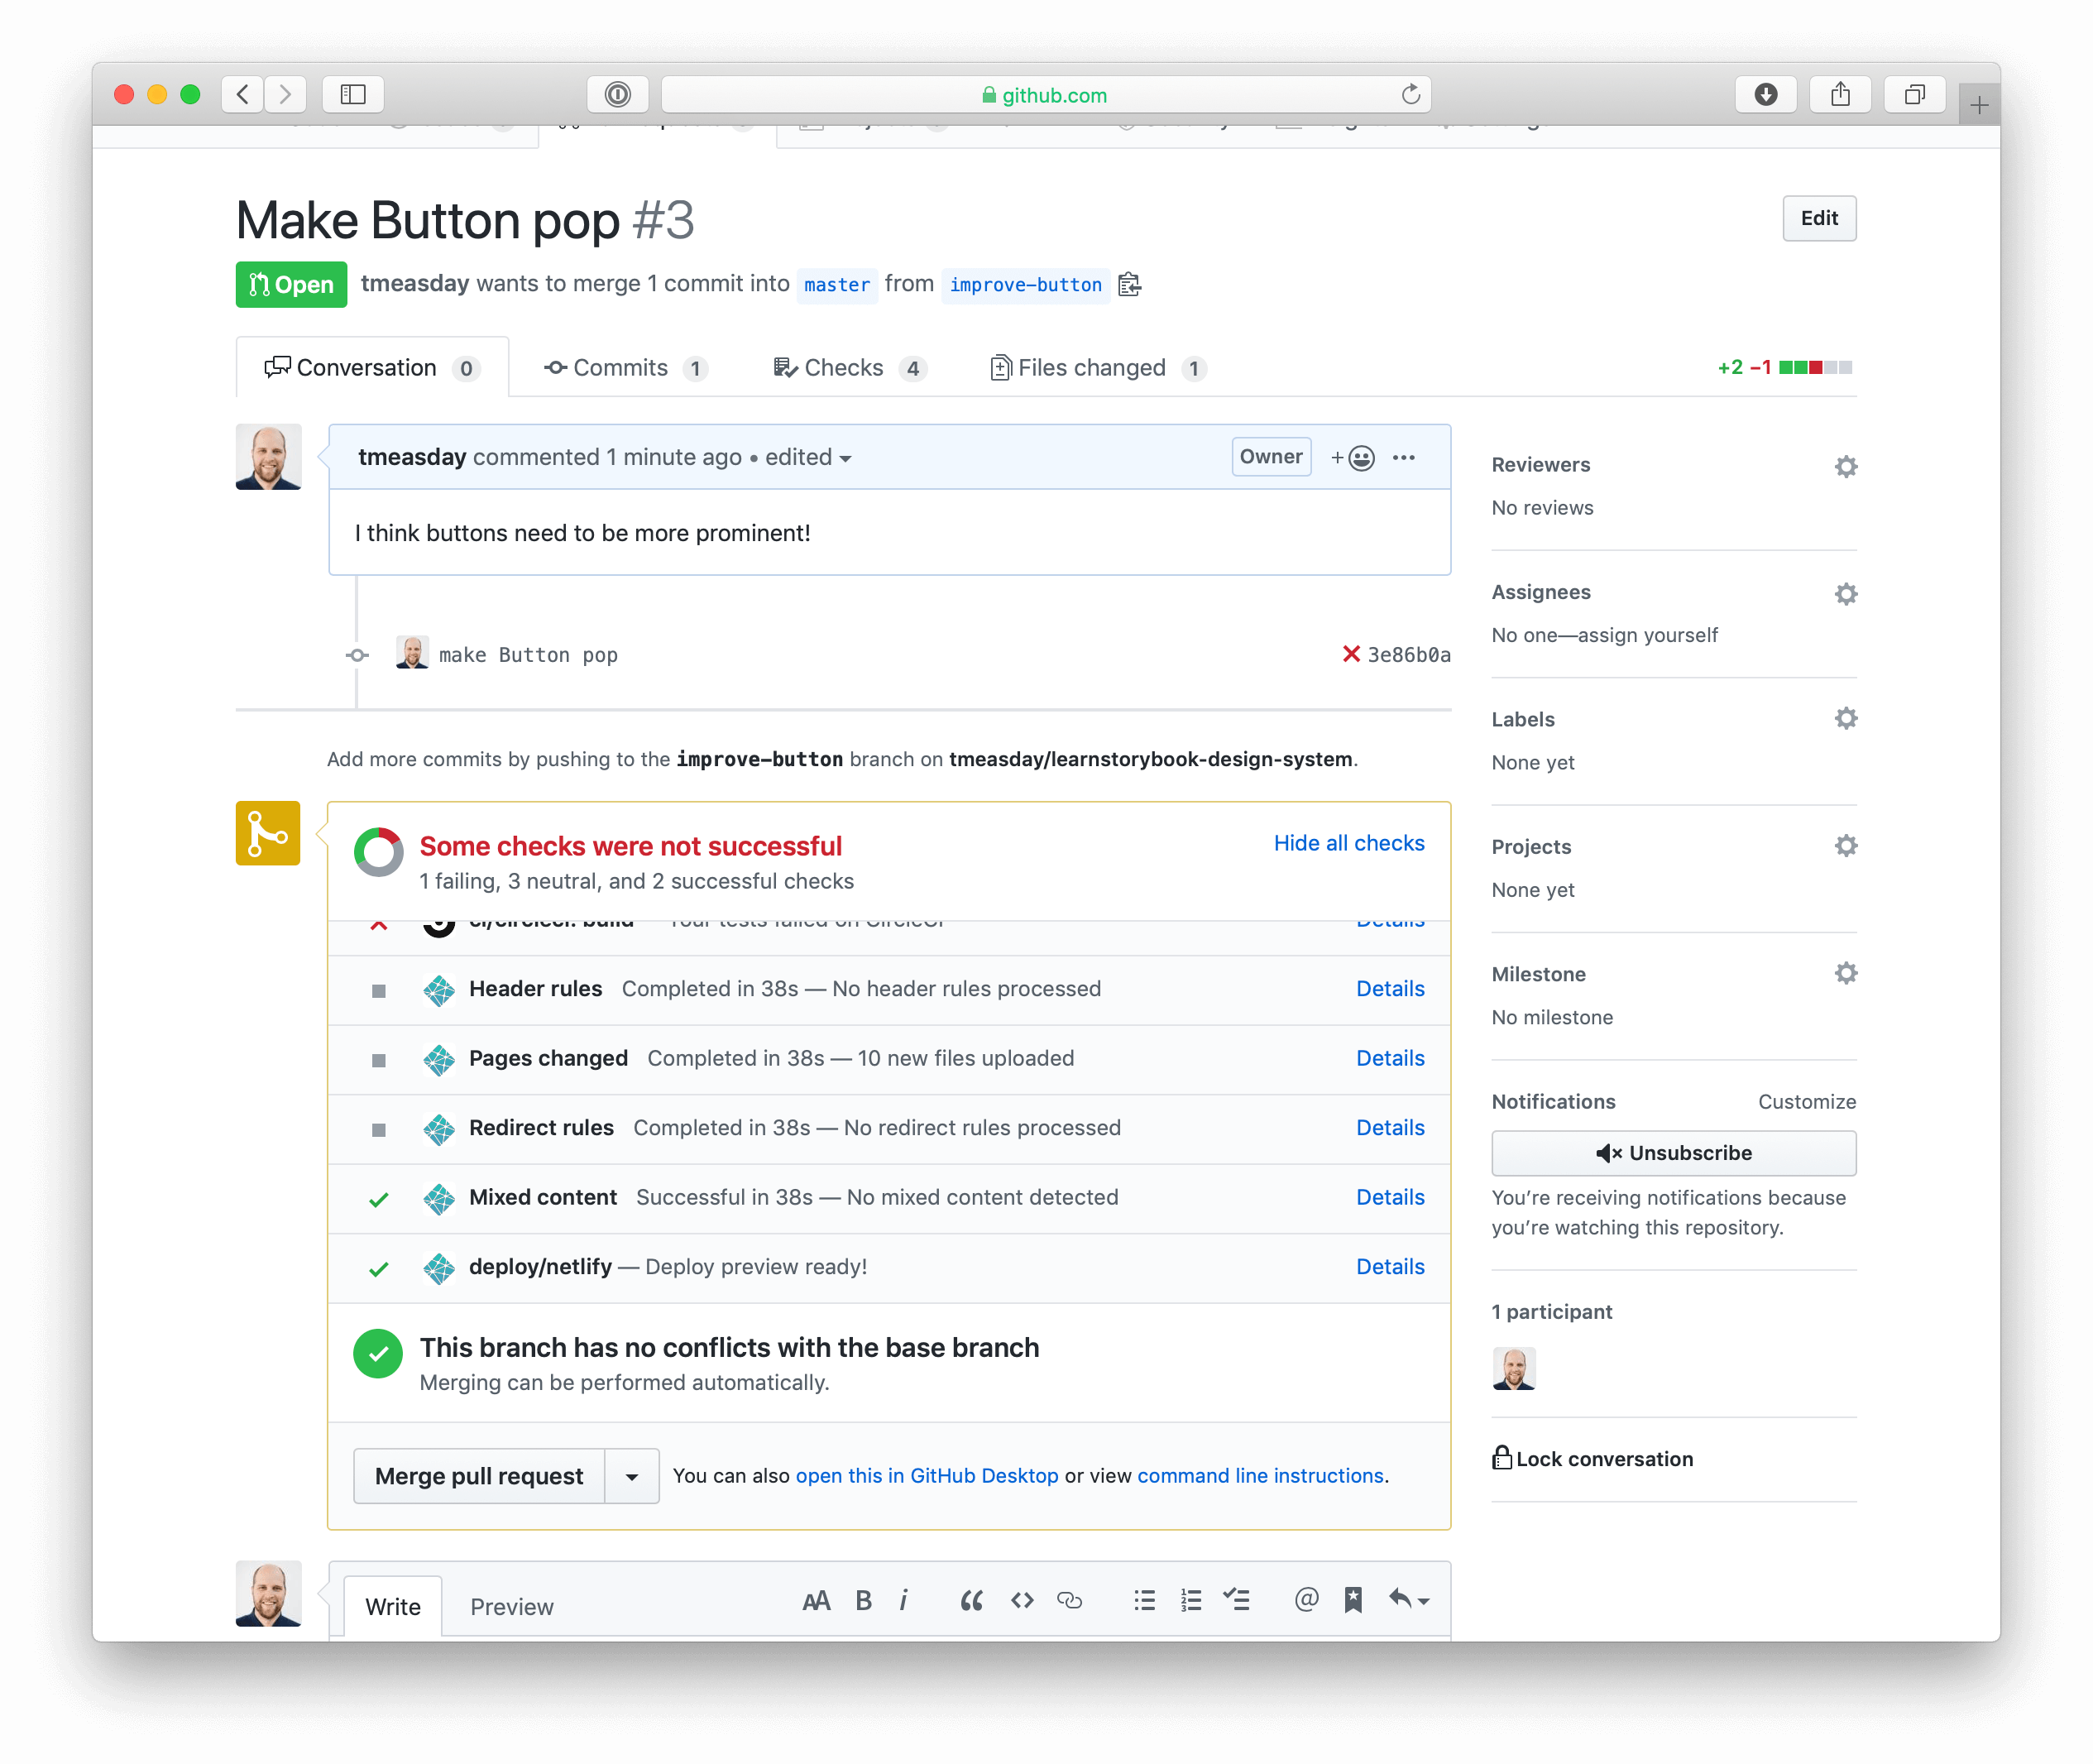Go back with Safari's back arrow
The height and width of the screenshot is (1764, 2093).
(x=242, y=94)
